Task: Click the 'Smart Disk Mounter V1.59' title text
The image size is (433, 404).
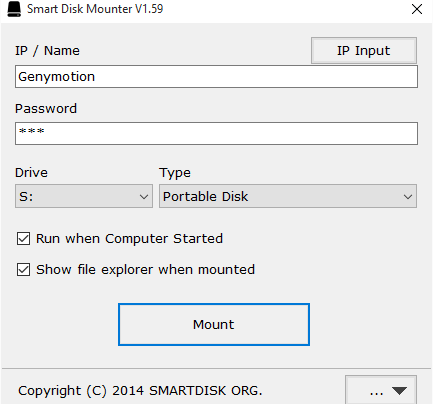Action: coord(95,9)
